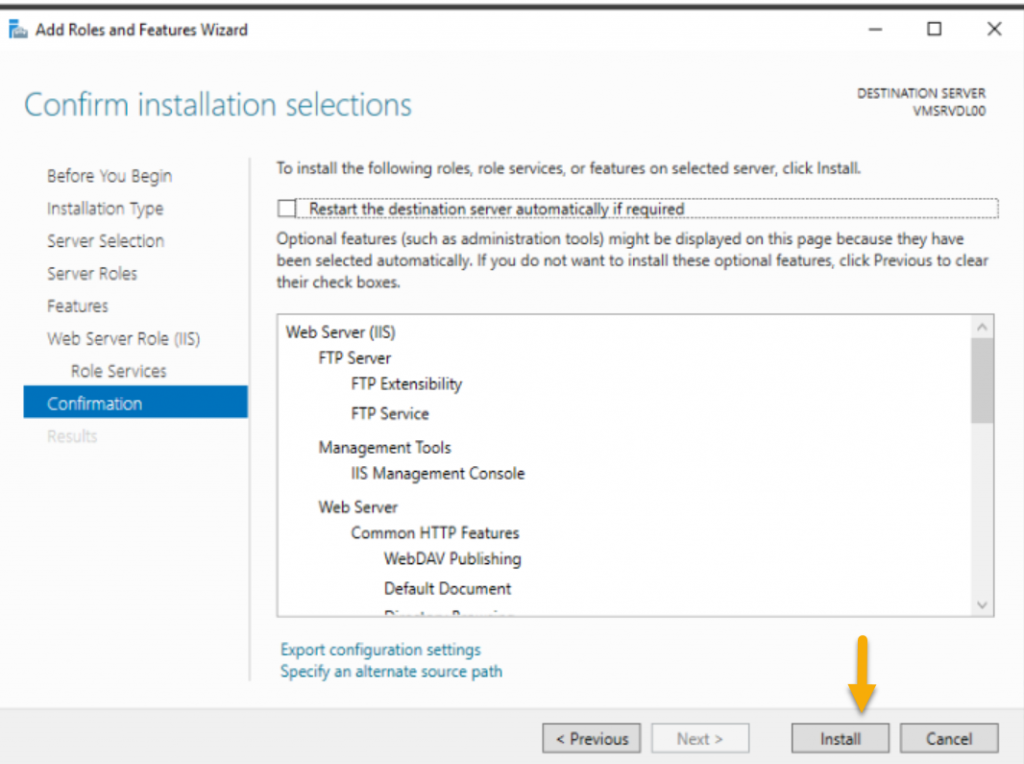Select WebDAV Publishing in the list
The width and height of the screenshot is (1024, 764).
pyautogui.click(x=452, y=558)
